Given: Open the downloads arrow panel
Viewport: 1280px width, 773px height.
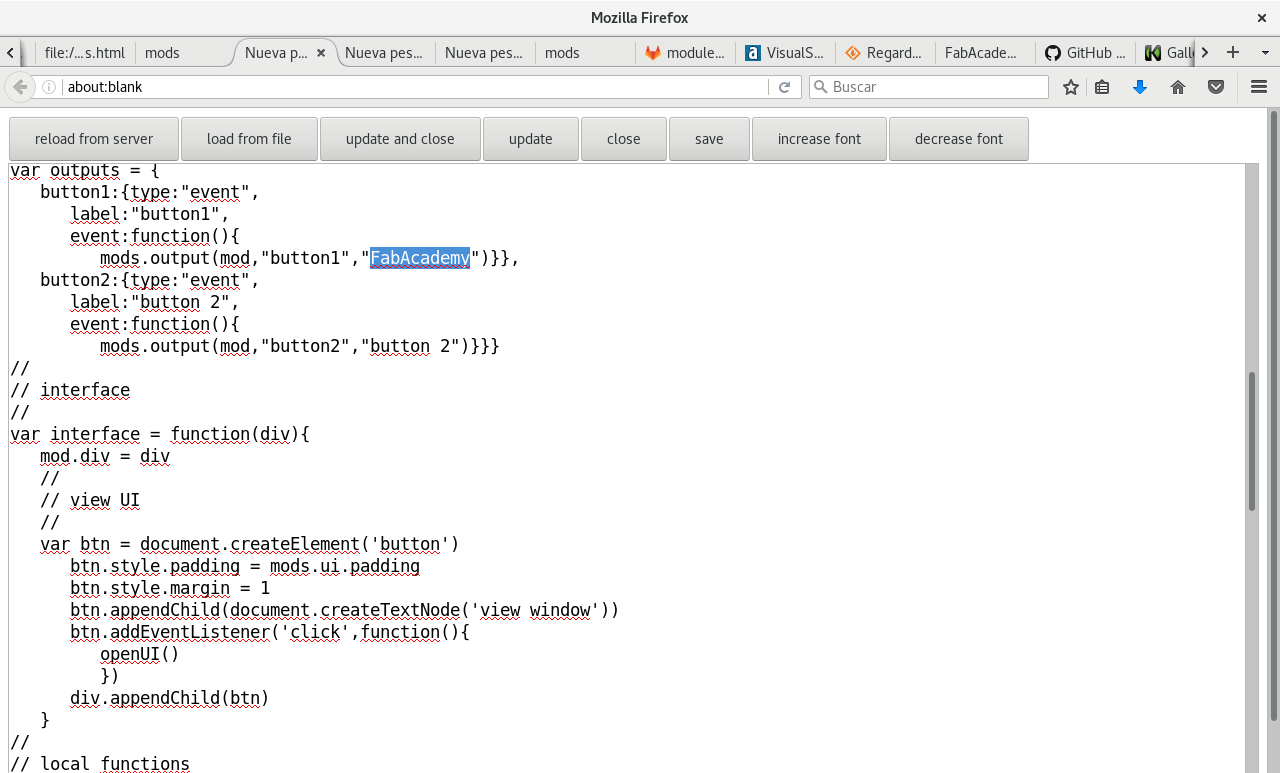Looking at the screenshot, I should (x=1139, y=87).
